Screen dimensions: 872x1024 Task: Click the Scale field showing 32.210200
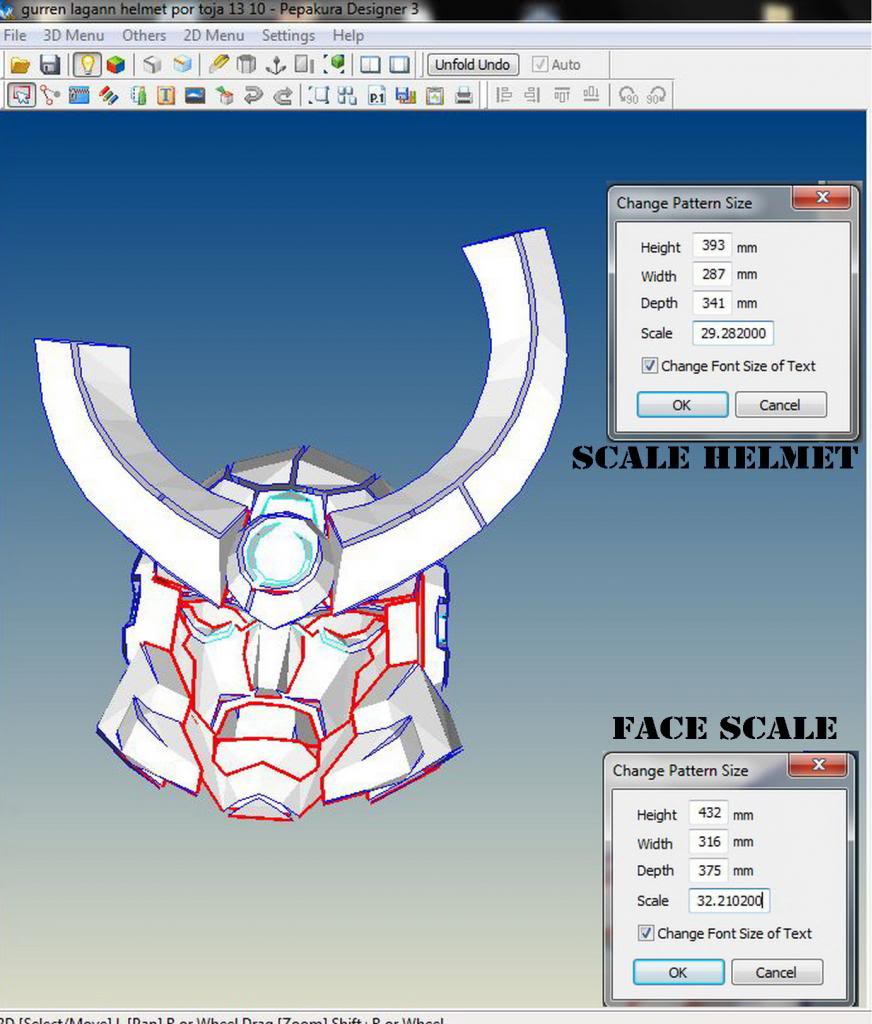[x=729, y=901]
